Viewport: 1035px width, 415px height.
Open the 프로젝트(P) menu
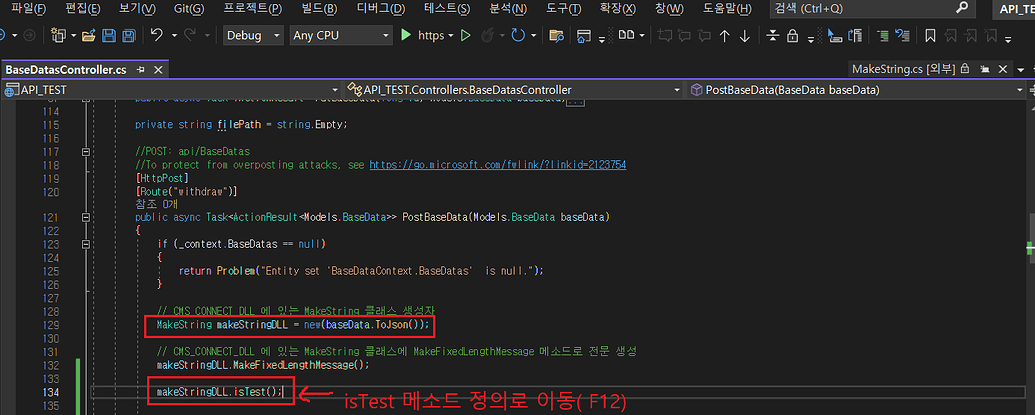pos(253,9)
